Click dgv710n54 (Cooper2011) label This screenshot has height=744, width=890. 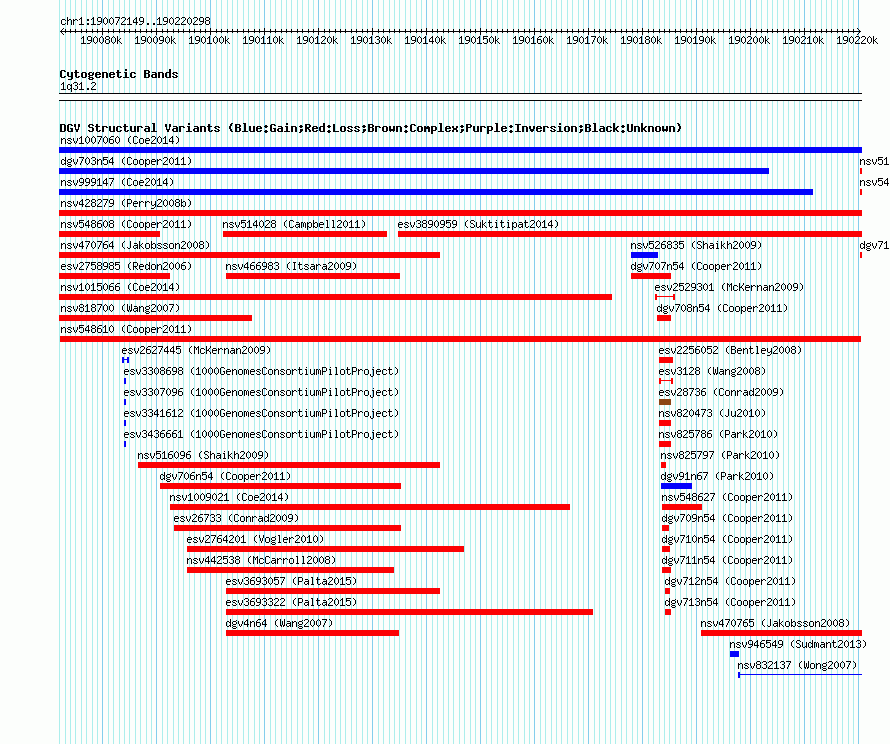[727, 539]
